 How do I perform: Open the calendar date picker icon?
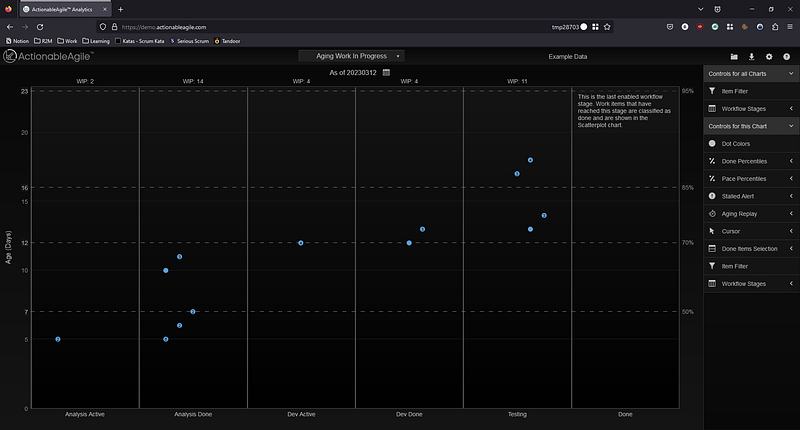click(x=386, y=72)
